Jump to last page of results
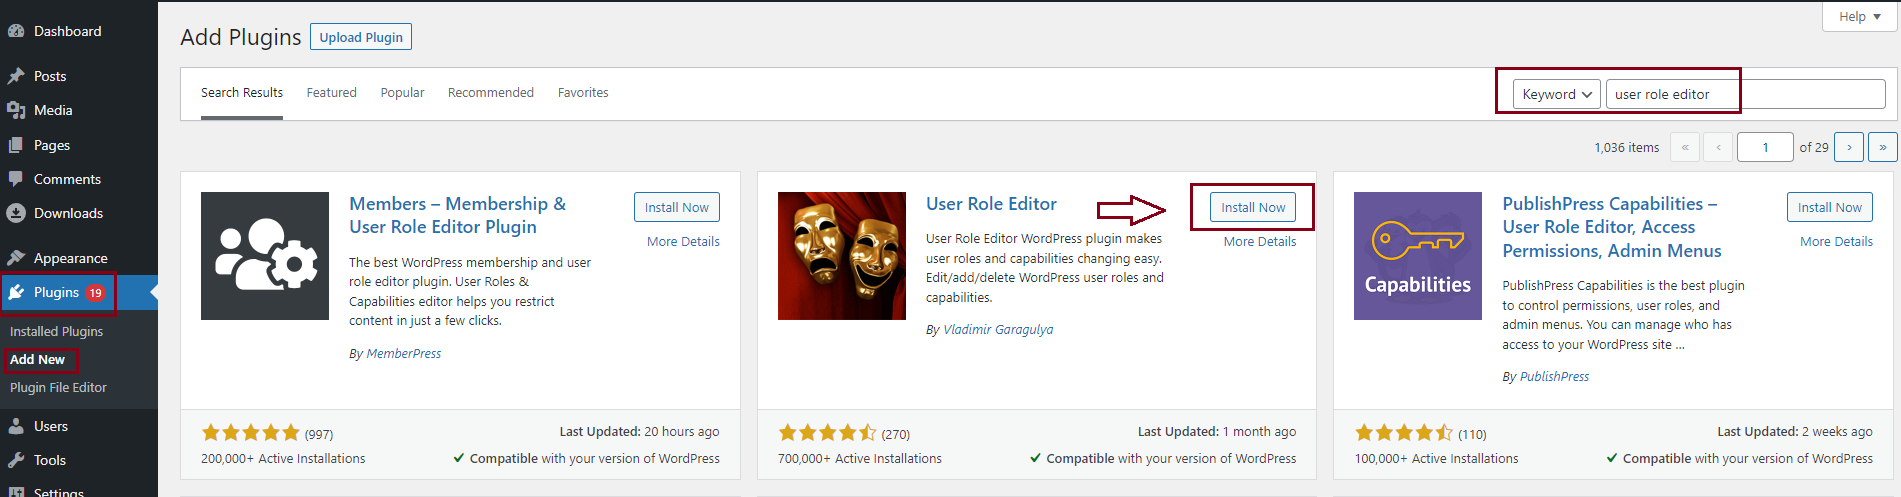This screenshot has height=497, width=1901. [1883, 147]
